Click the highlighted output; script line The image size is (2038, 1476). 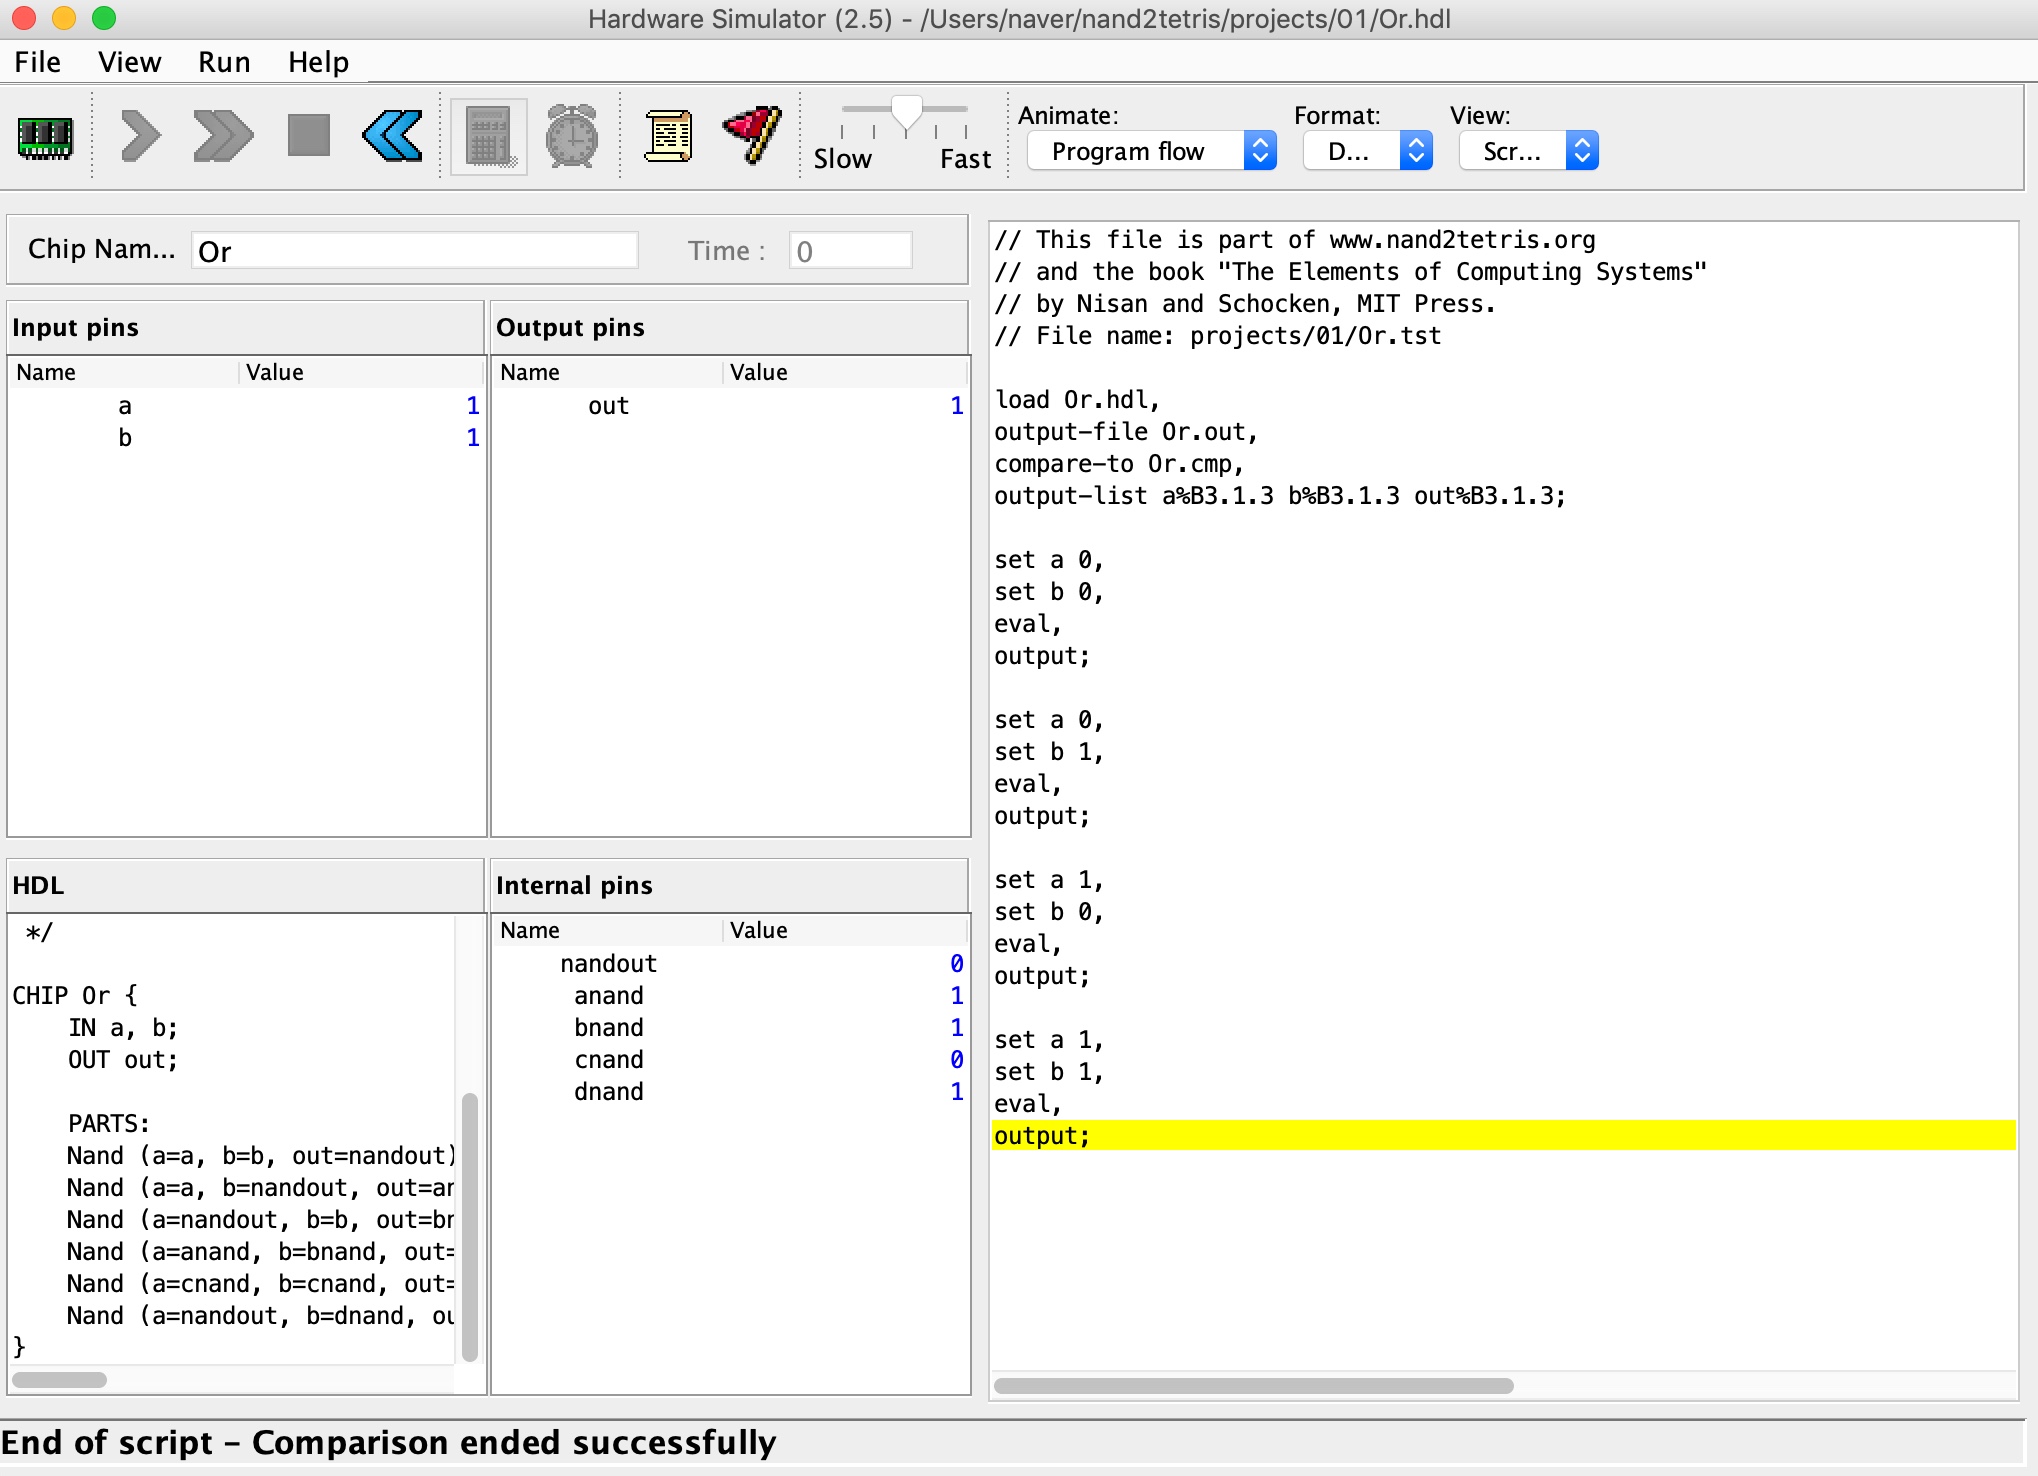point(1503,1136)
